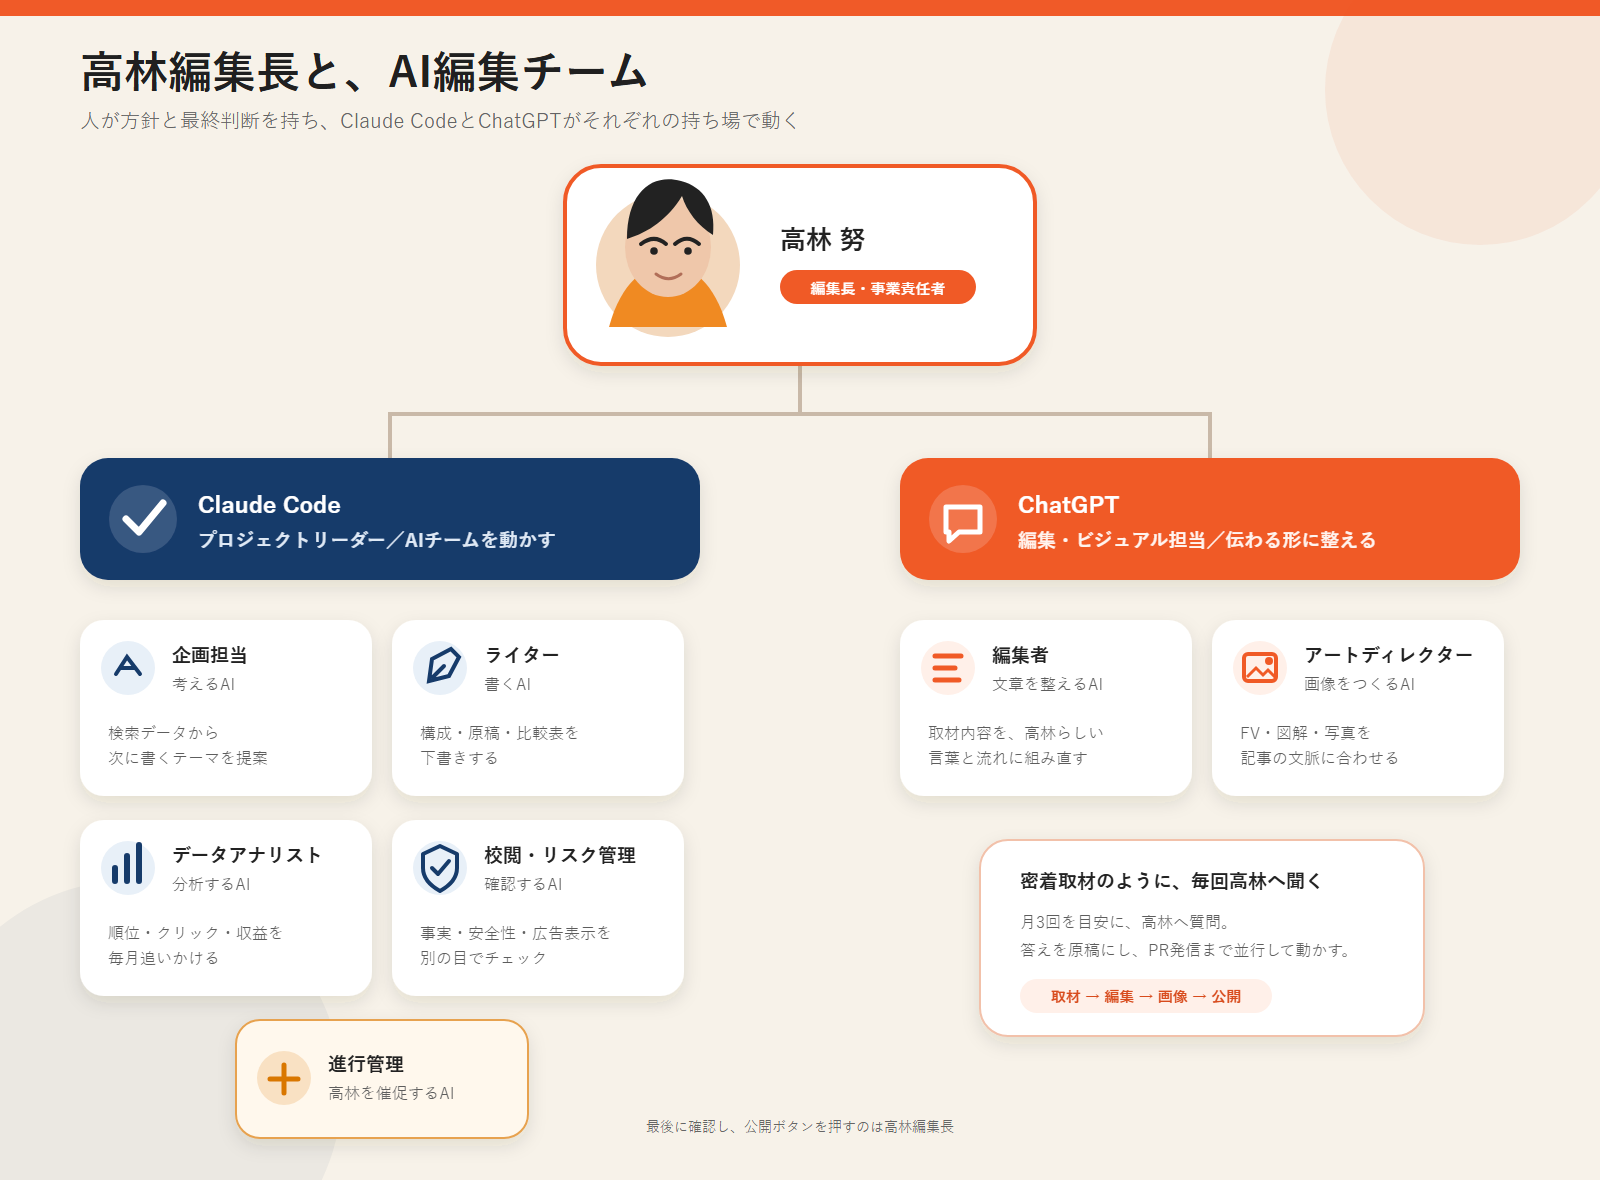The width and height of the screenshot is (1600, 1180).
Task: Click the 高林を催促するAI label
Action: coord(392,1093)
